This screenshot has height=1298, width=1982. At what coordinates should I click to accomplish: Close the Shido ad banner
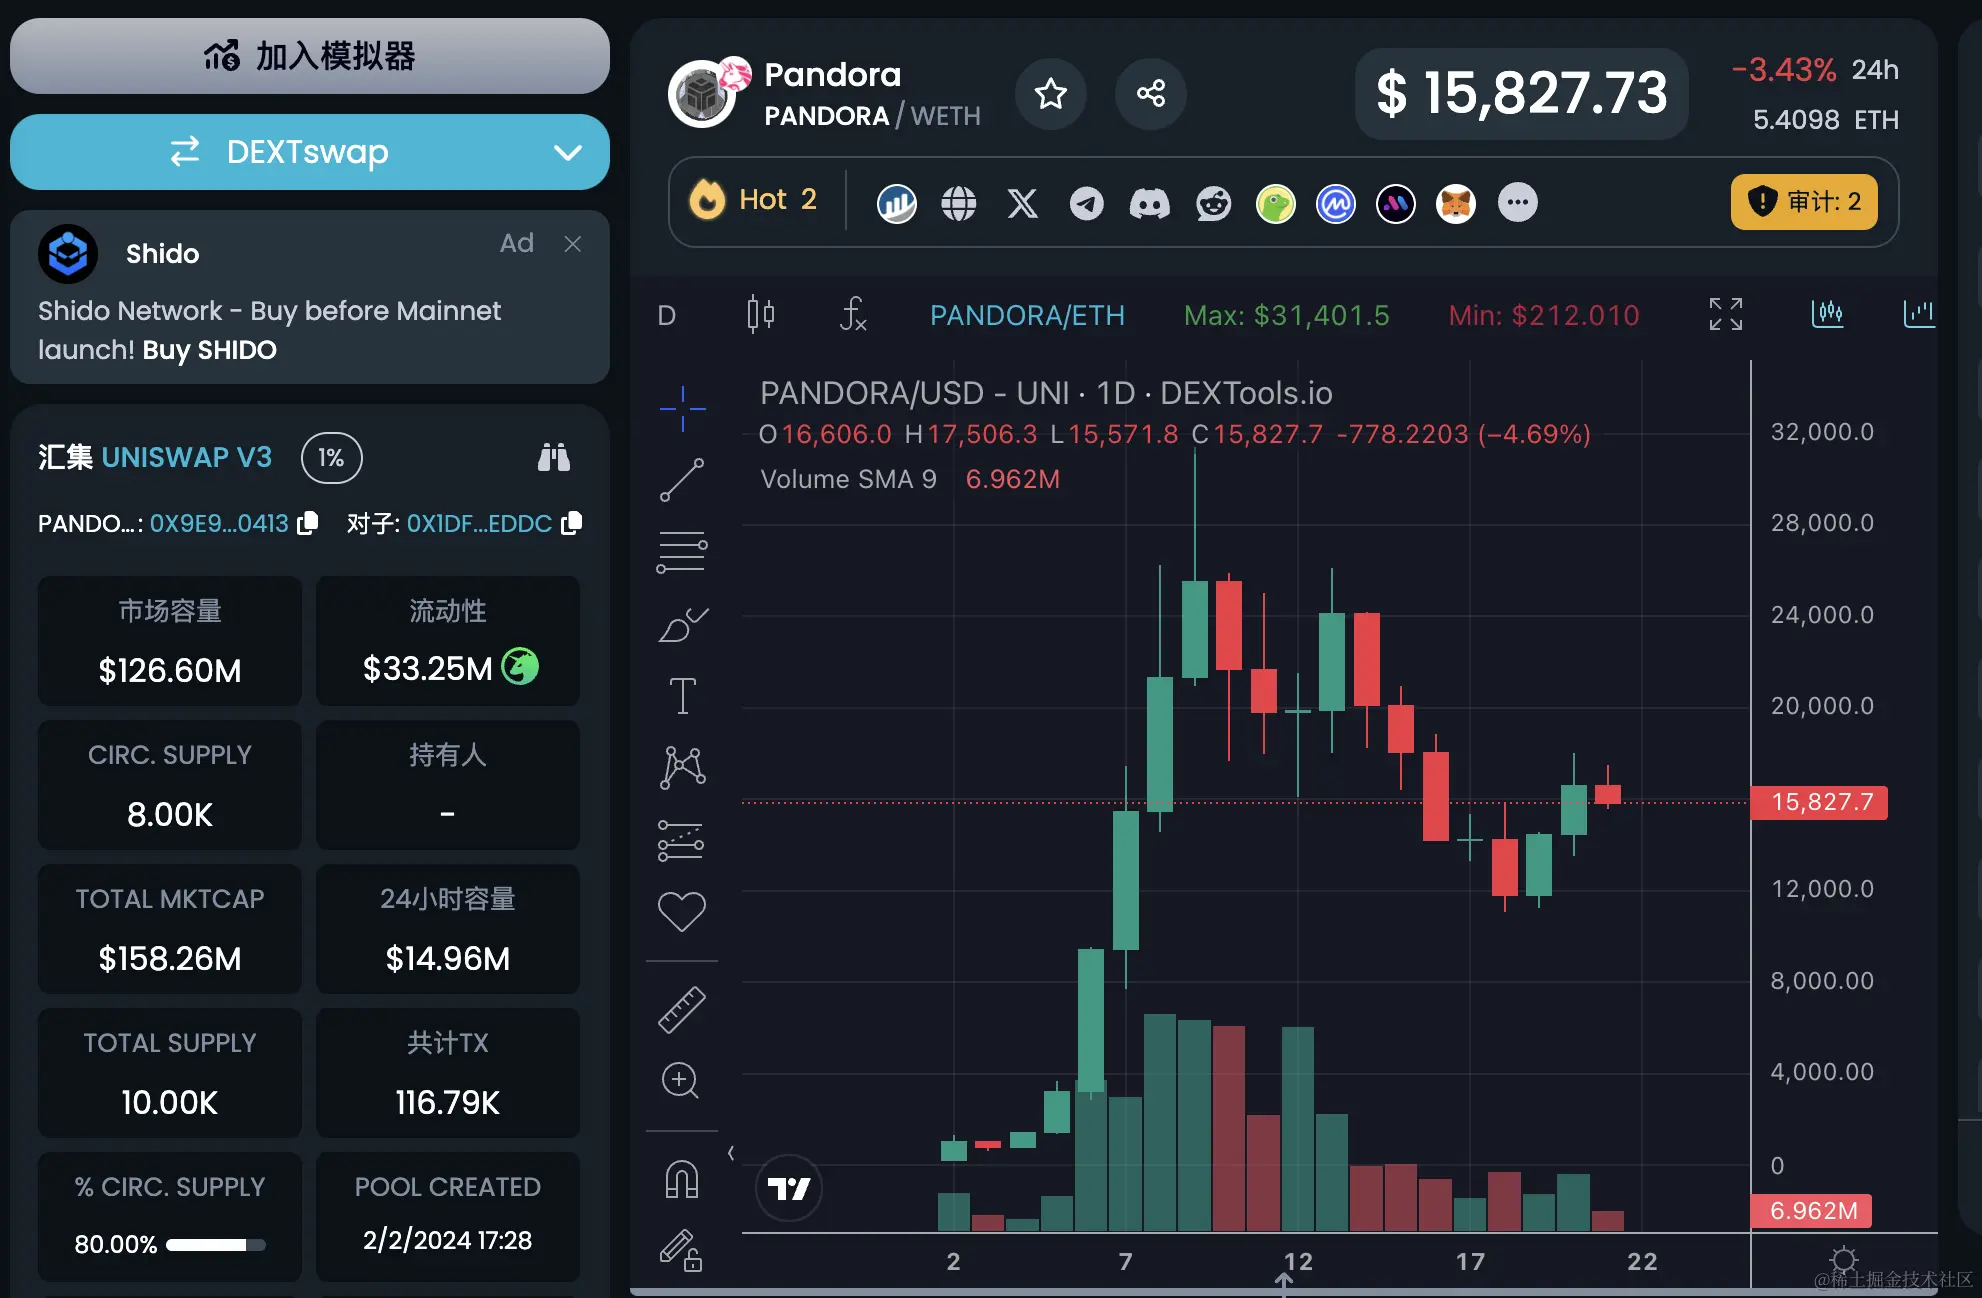[x=572, y=244]
